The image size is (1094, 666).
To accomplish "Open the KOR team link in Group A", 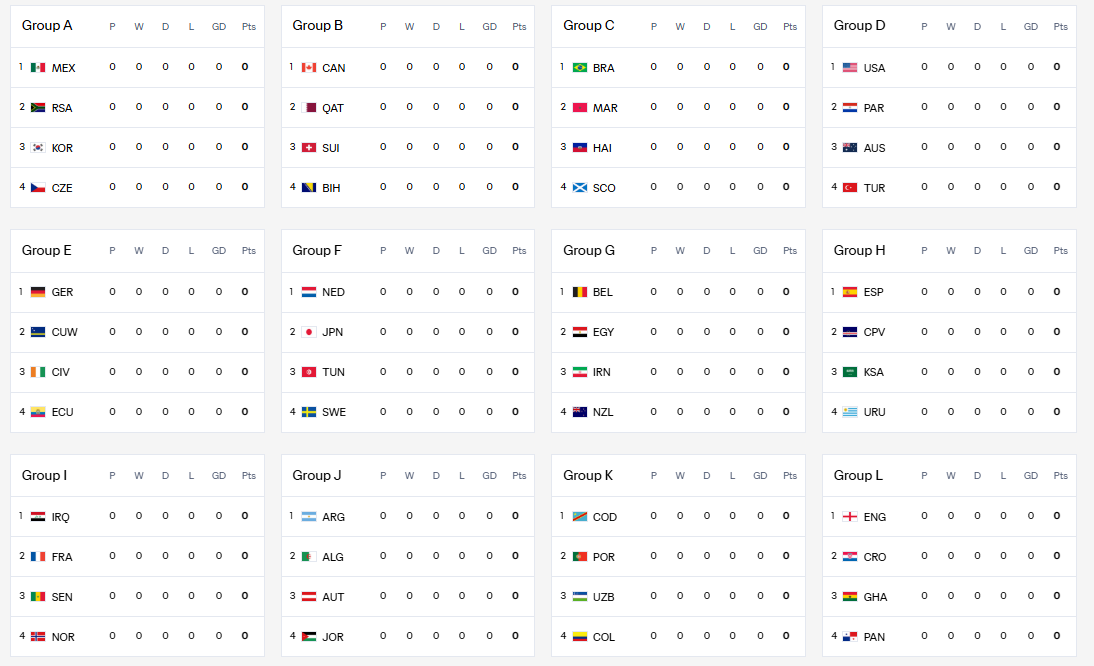I will point(62,148).
